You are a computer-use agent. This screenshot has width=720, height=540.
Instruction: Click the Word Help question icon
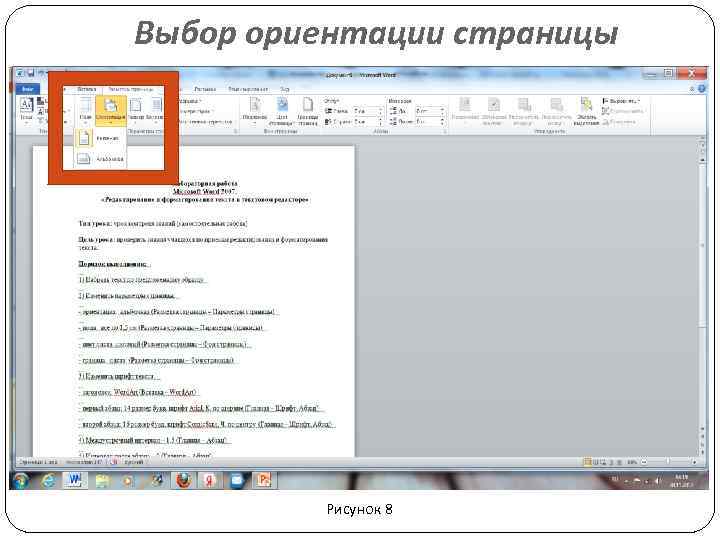point(702,89)
